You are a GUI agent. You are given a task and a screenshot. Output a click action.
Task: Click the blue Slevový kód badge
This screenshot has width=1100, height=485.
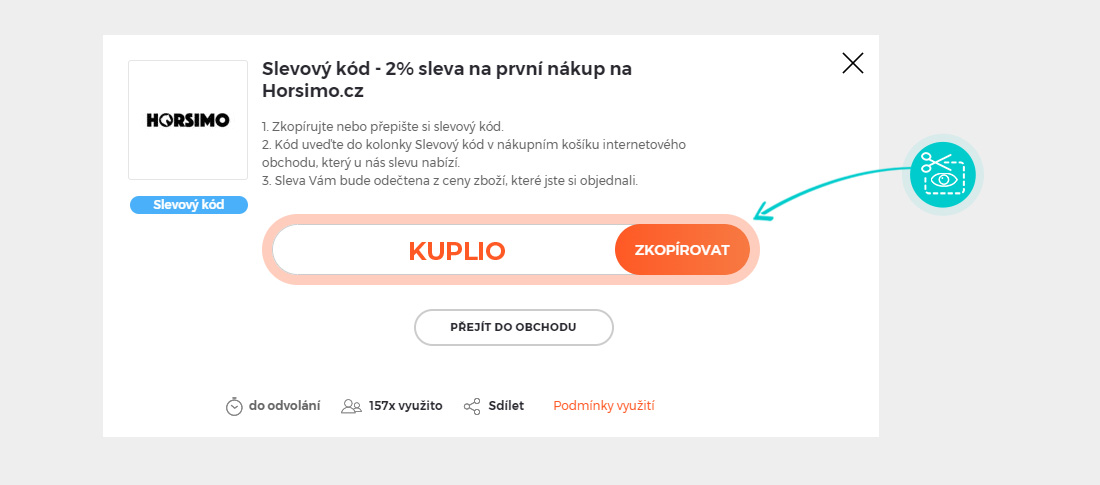[188, 205]
